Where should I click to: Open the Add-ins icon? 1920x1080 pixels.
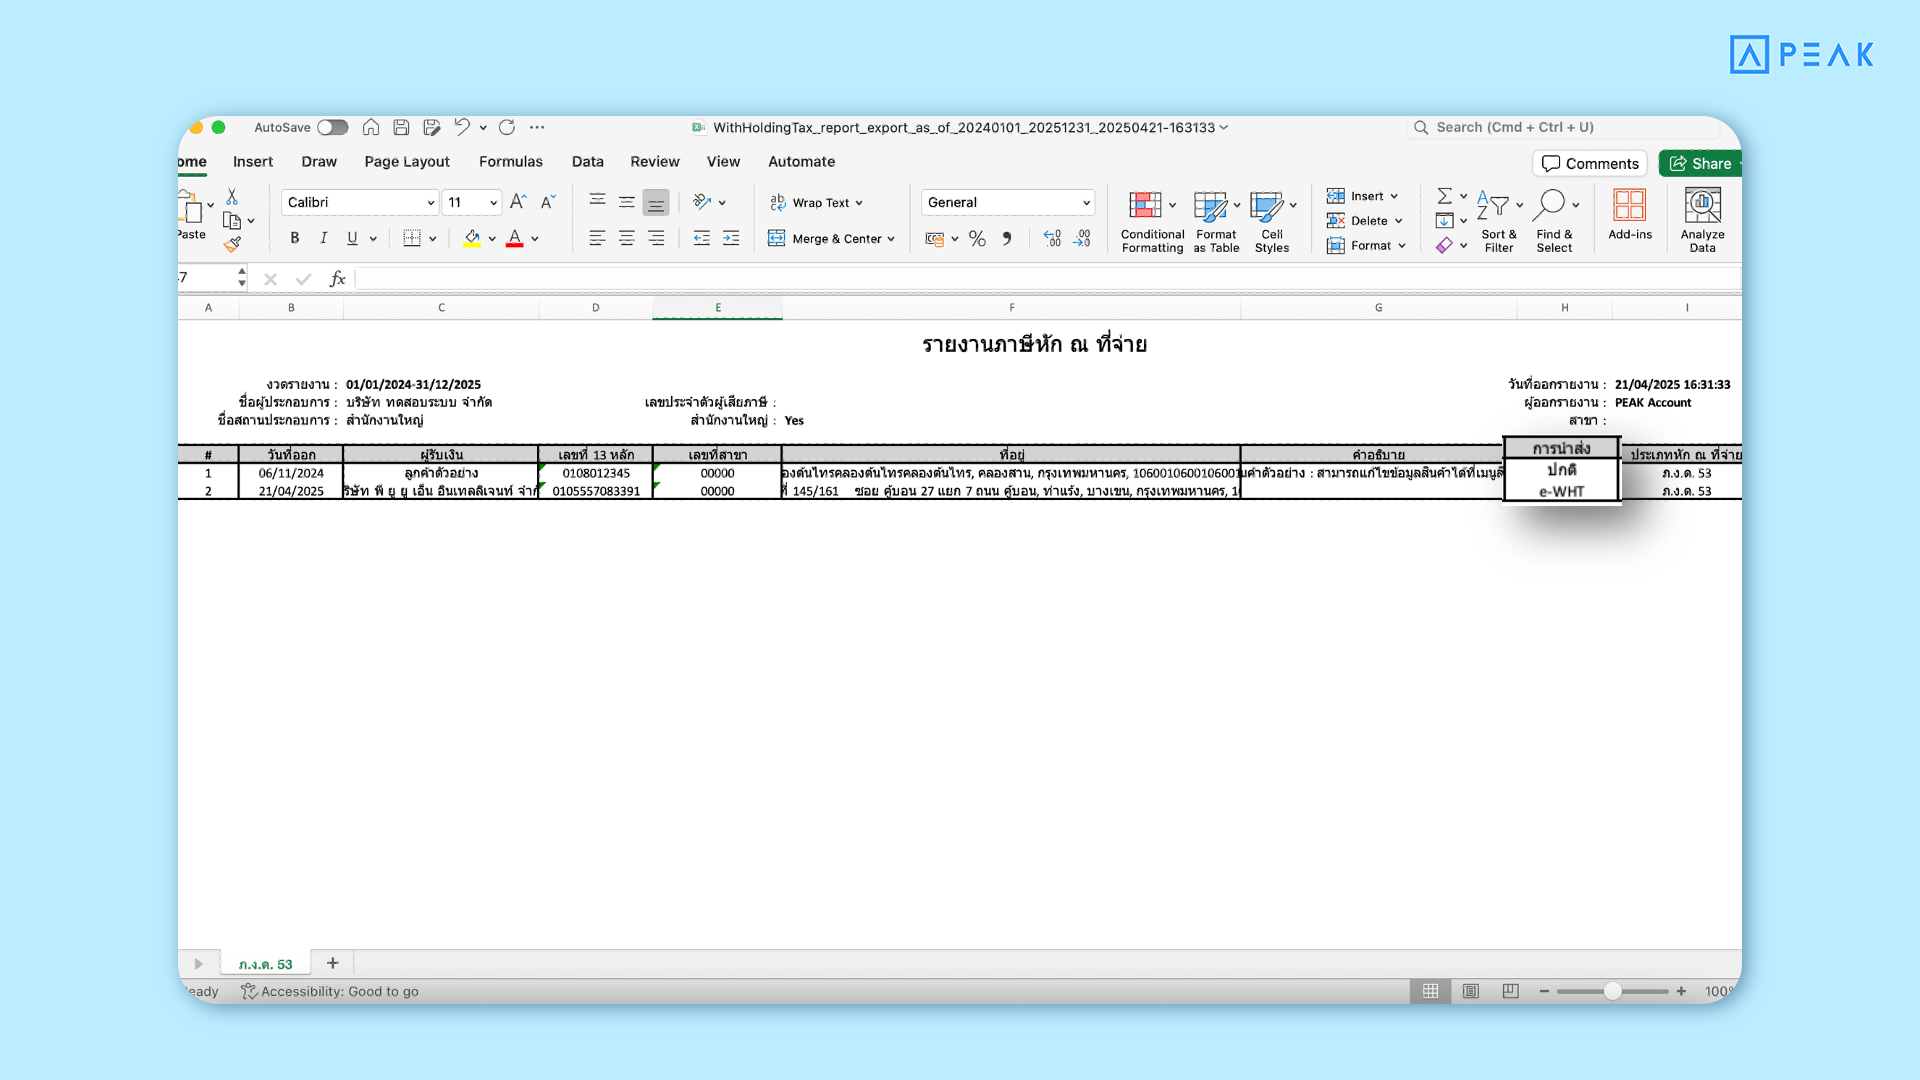pos(1629,206)
